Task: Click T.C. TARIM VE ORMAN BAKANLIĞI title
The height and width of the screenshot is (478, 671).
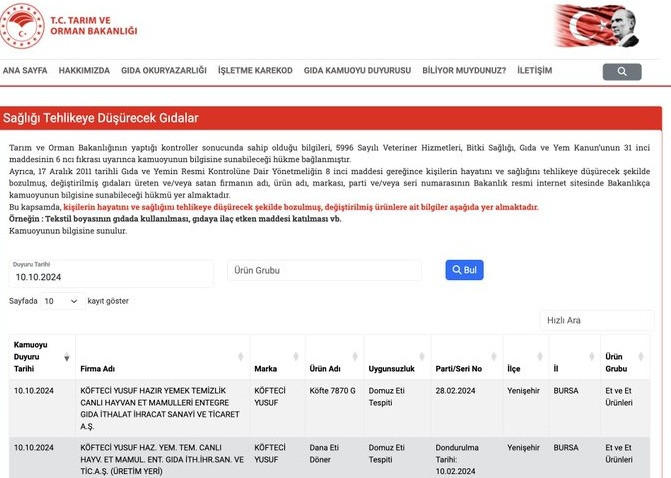Action: coord(94,26)
